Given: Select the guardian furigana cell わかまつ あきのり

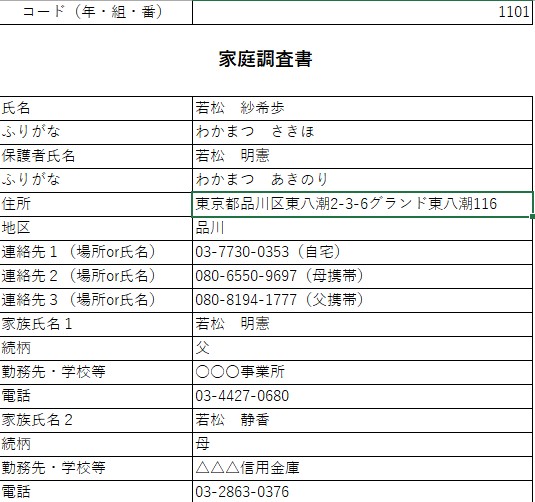Looking at the screenshot, I should point(362,180).
